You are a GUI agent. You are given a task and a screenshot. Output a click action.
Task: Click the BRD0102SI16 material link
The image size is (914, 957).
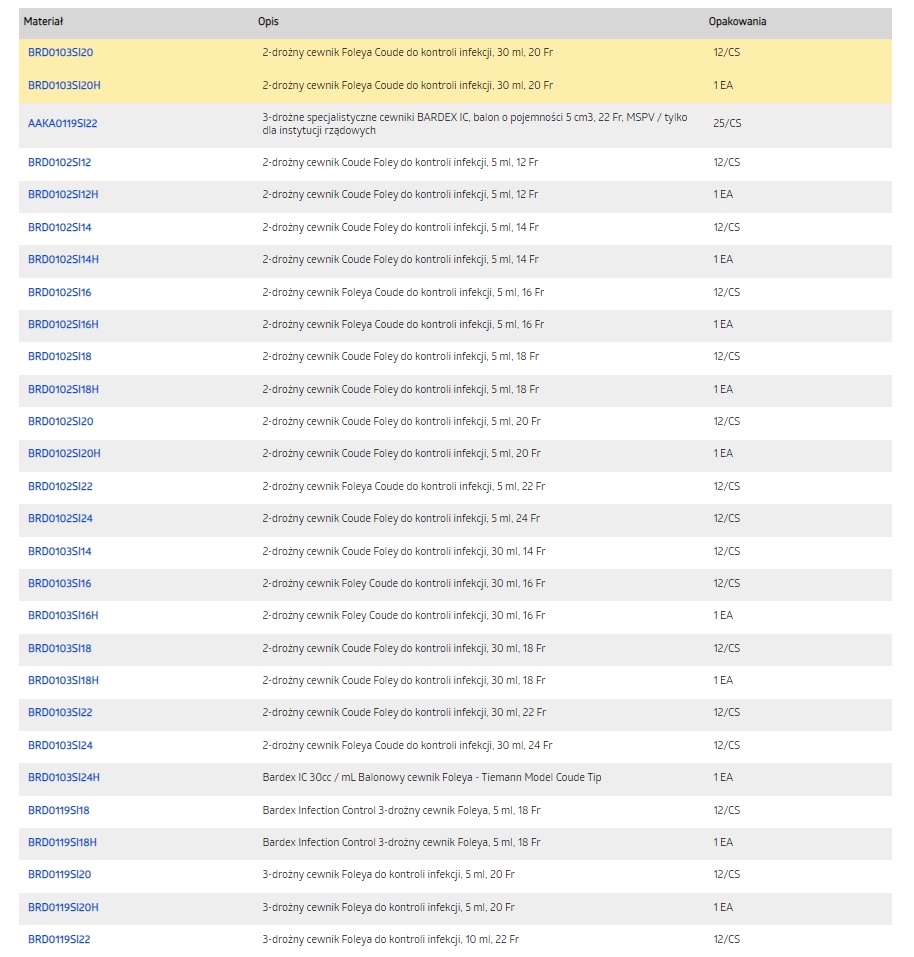(60, 292)
